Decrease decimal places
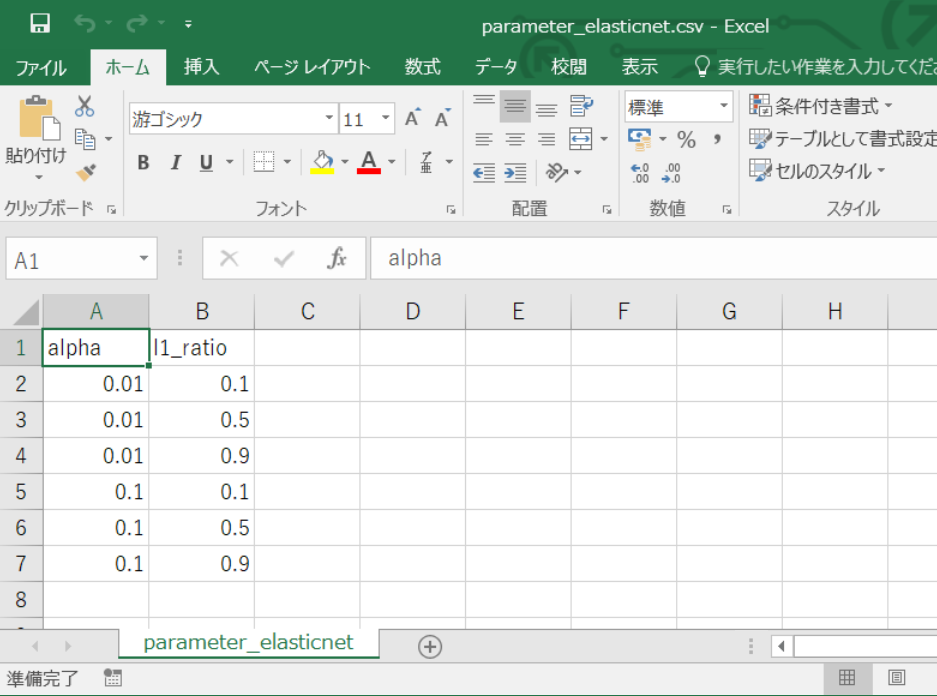Viewport: 937px width, 696px height. (671, 173)
